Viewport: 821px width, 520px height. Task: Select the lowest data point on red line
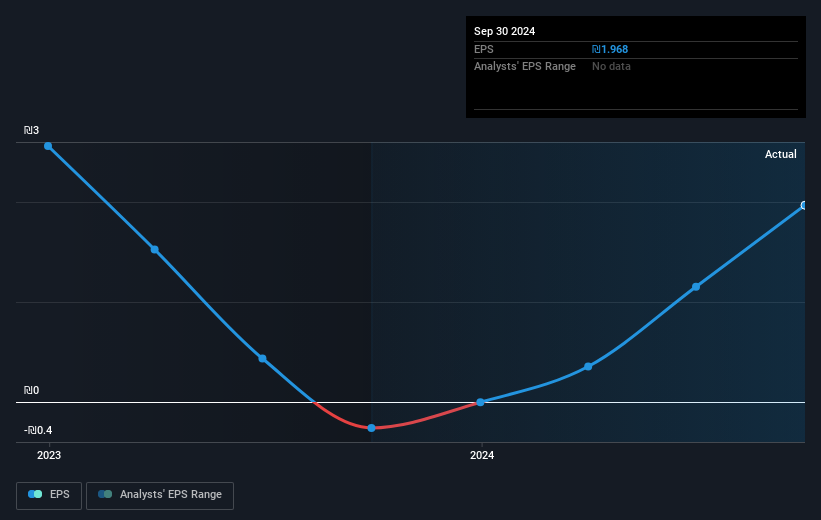pos(371,428)
